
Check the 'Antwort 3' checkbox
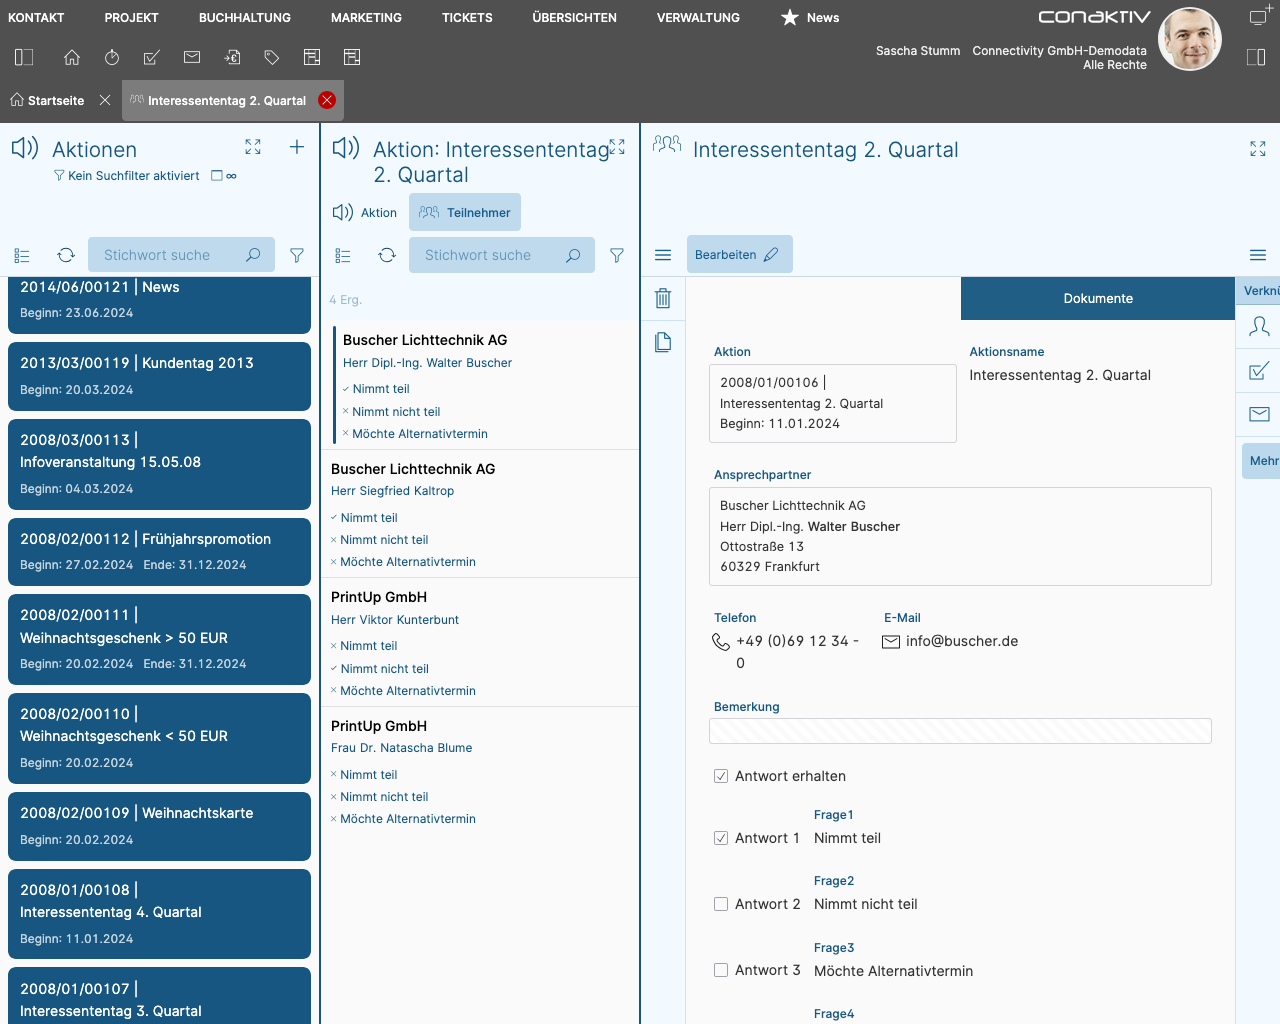pos(721,970)
